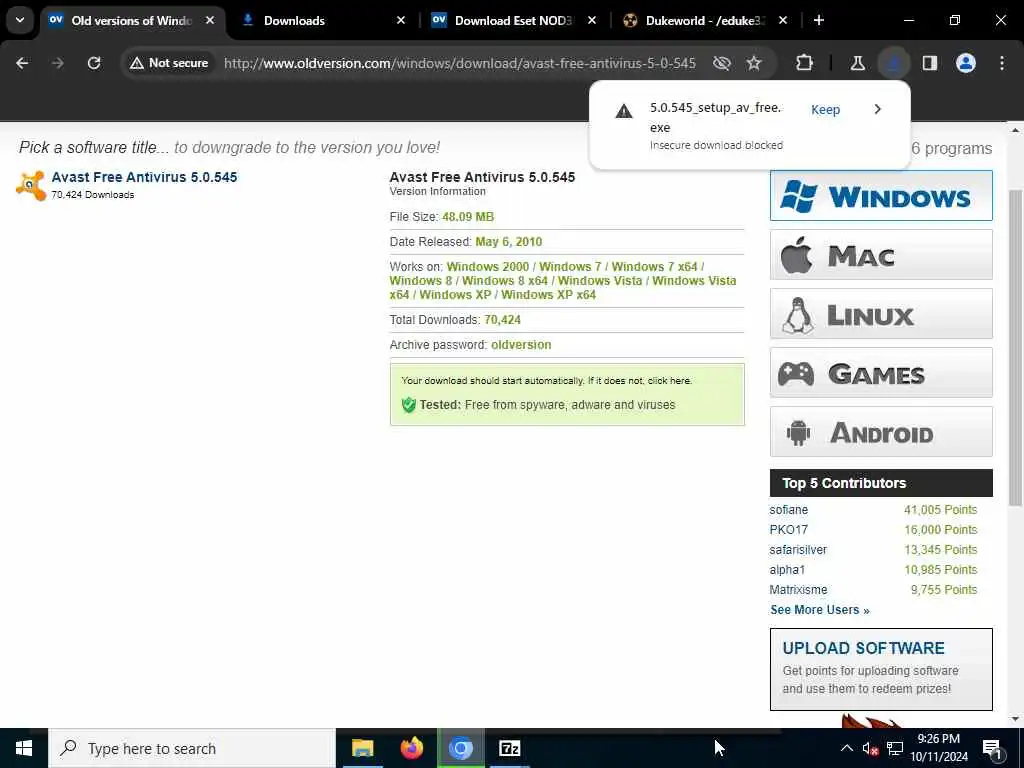Click the network tray icon
Viewport: 1024px width, 768px height.
(x=895, y=748)
